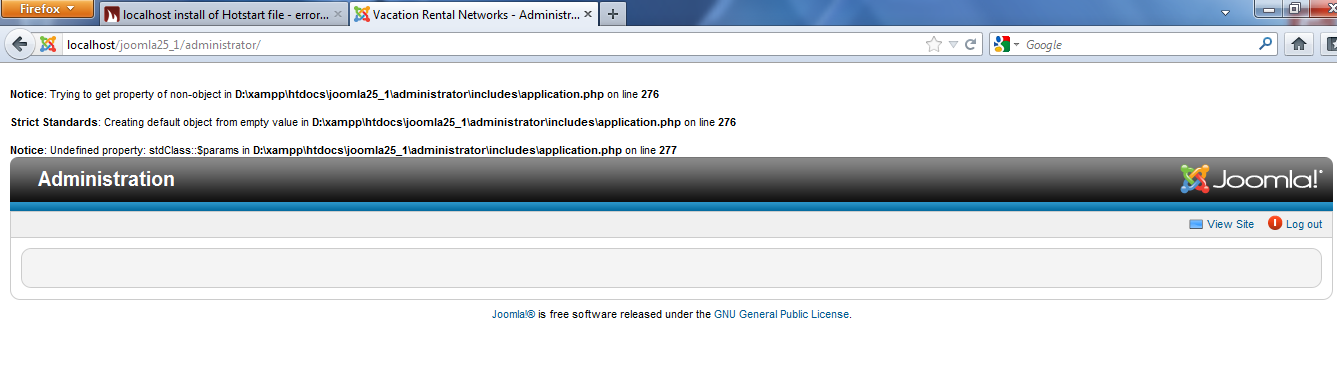Close the Hotstart file error tab
1337x374 pixels.
pos(337,14)
